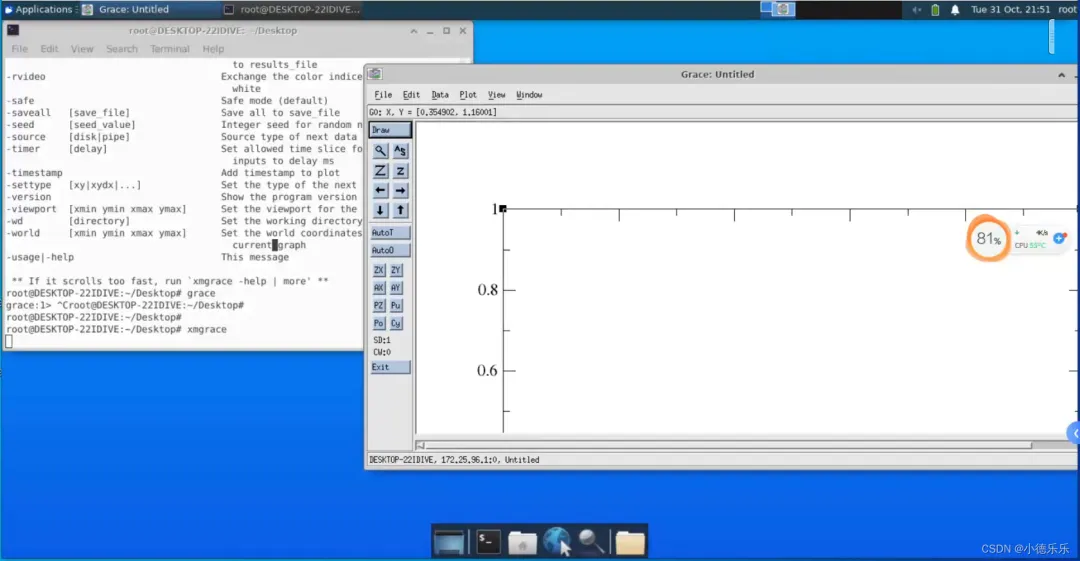
Task: Open the Applications menu in the top panel
Action: point(38,10)
